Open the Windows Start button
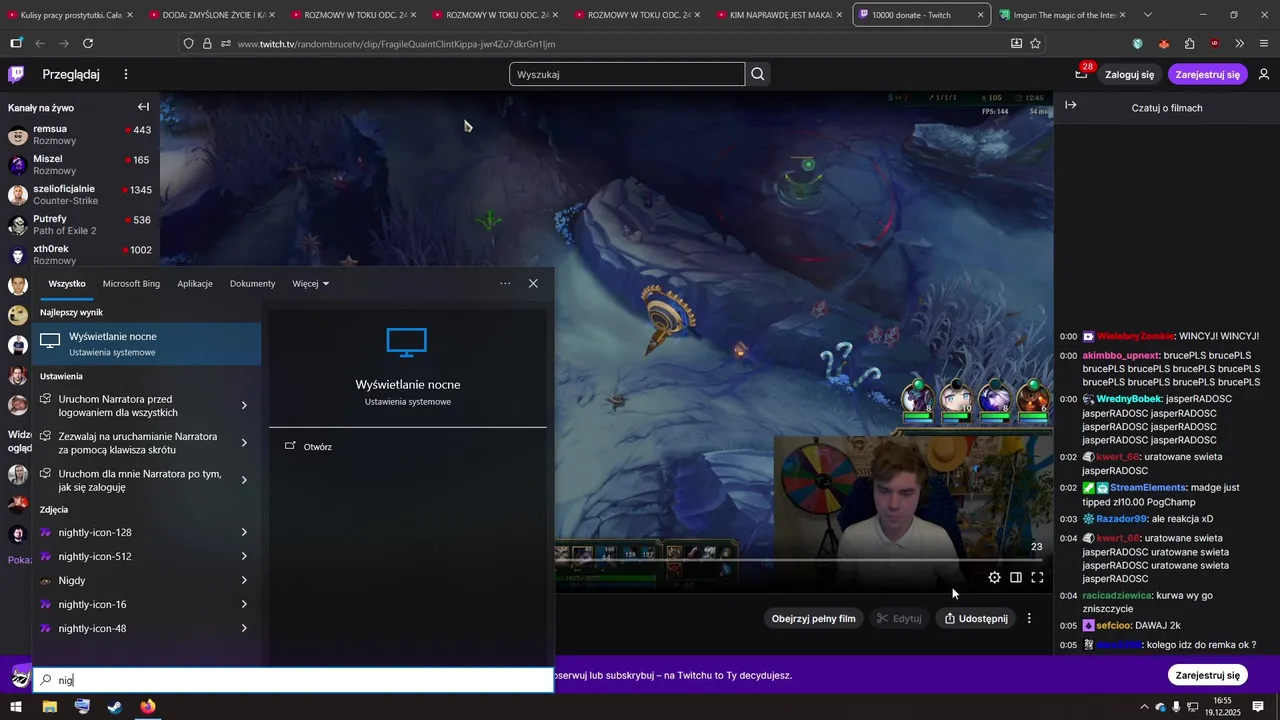Image resolution: width=1280 pixels, height=720 pixels. click(16, 707)
